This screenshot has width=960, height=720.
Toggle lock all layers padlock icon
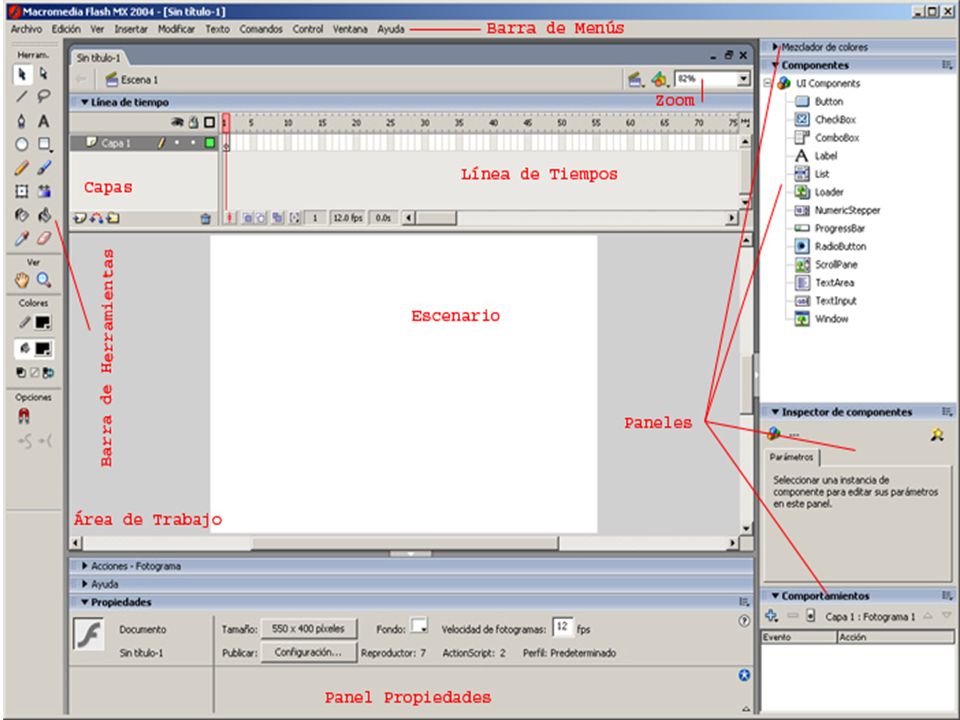pos(193,122)
